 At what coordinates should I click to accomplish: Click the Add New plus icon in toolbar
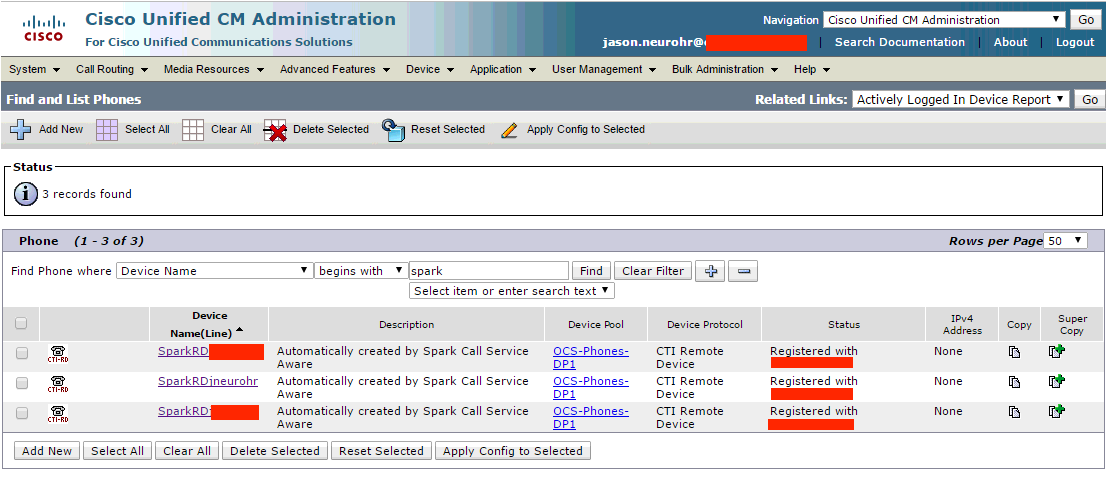(x=20, y=130)
